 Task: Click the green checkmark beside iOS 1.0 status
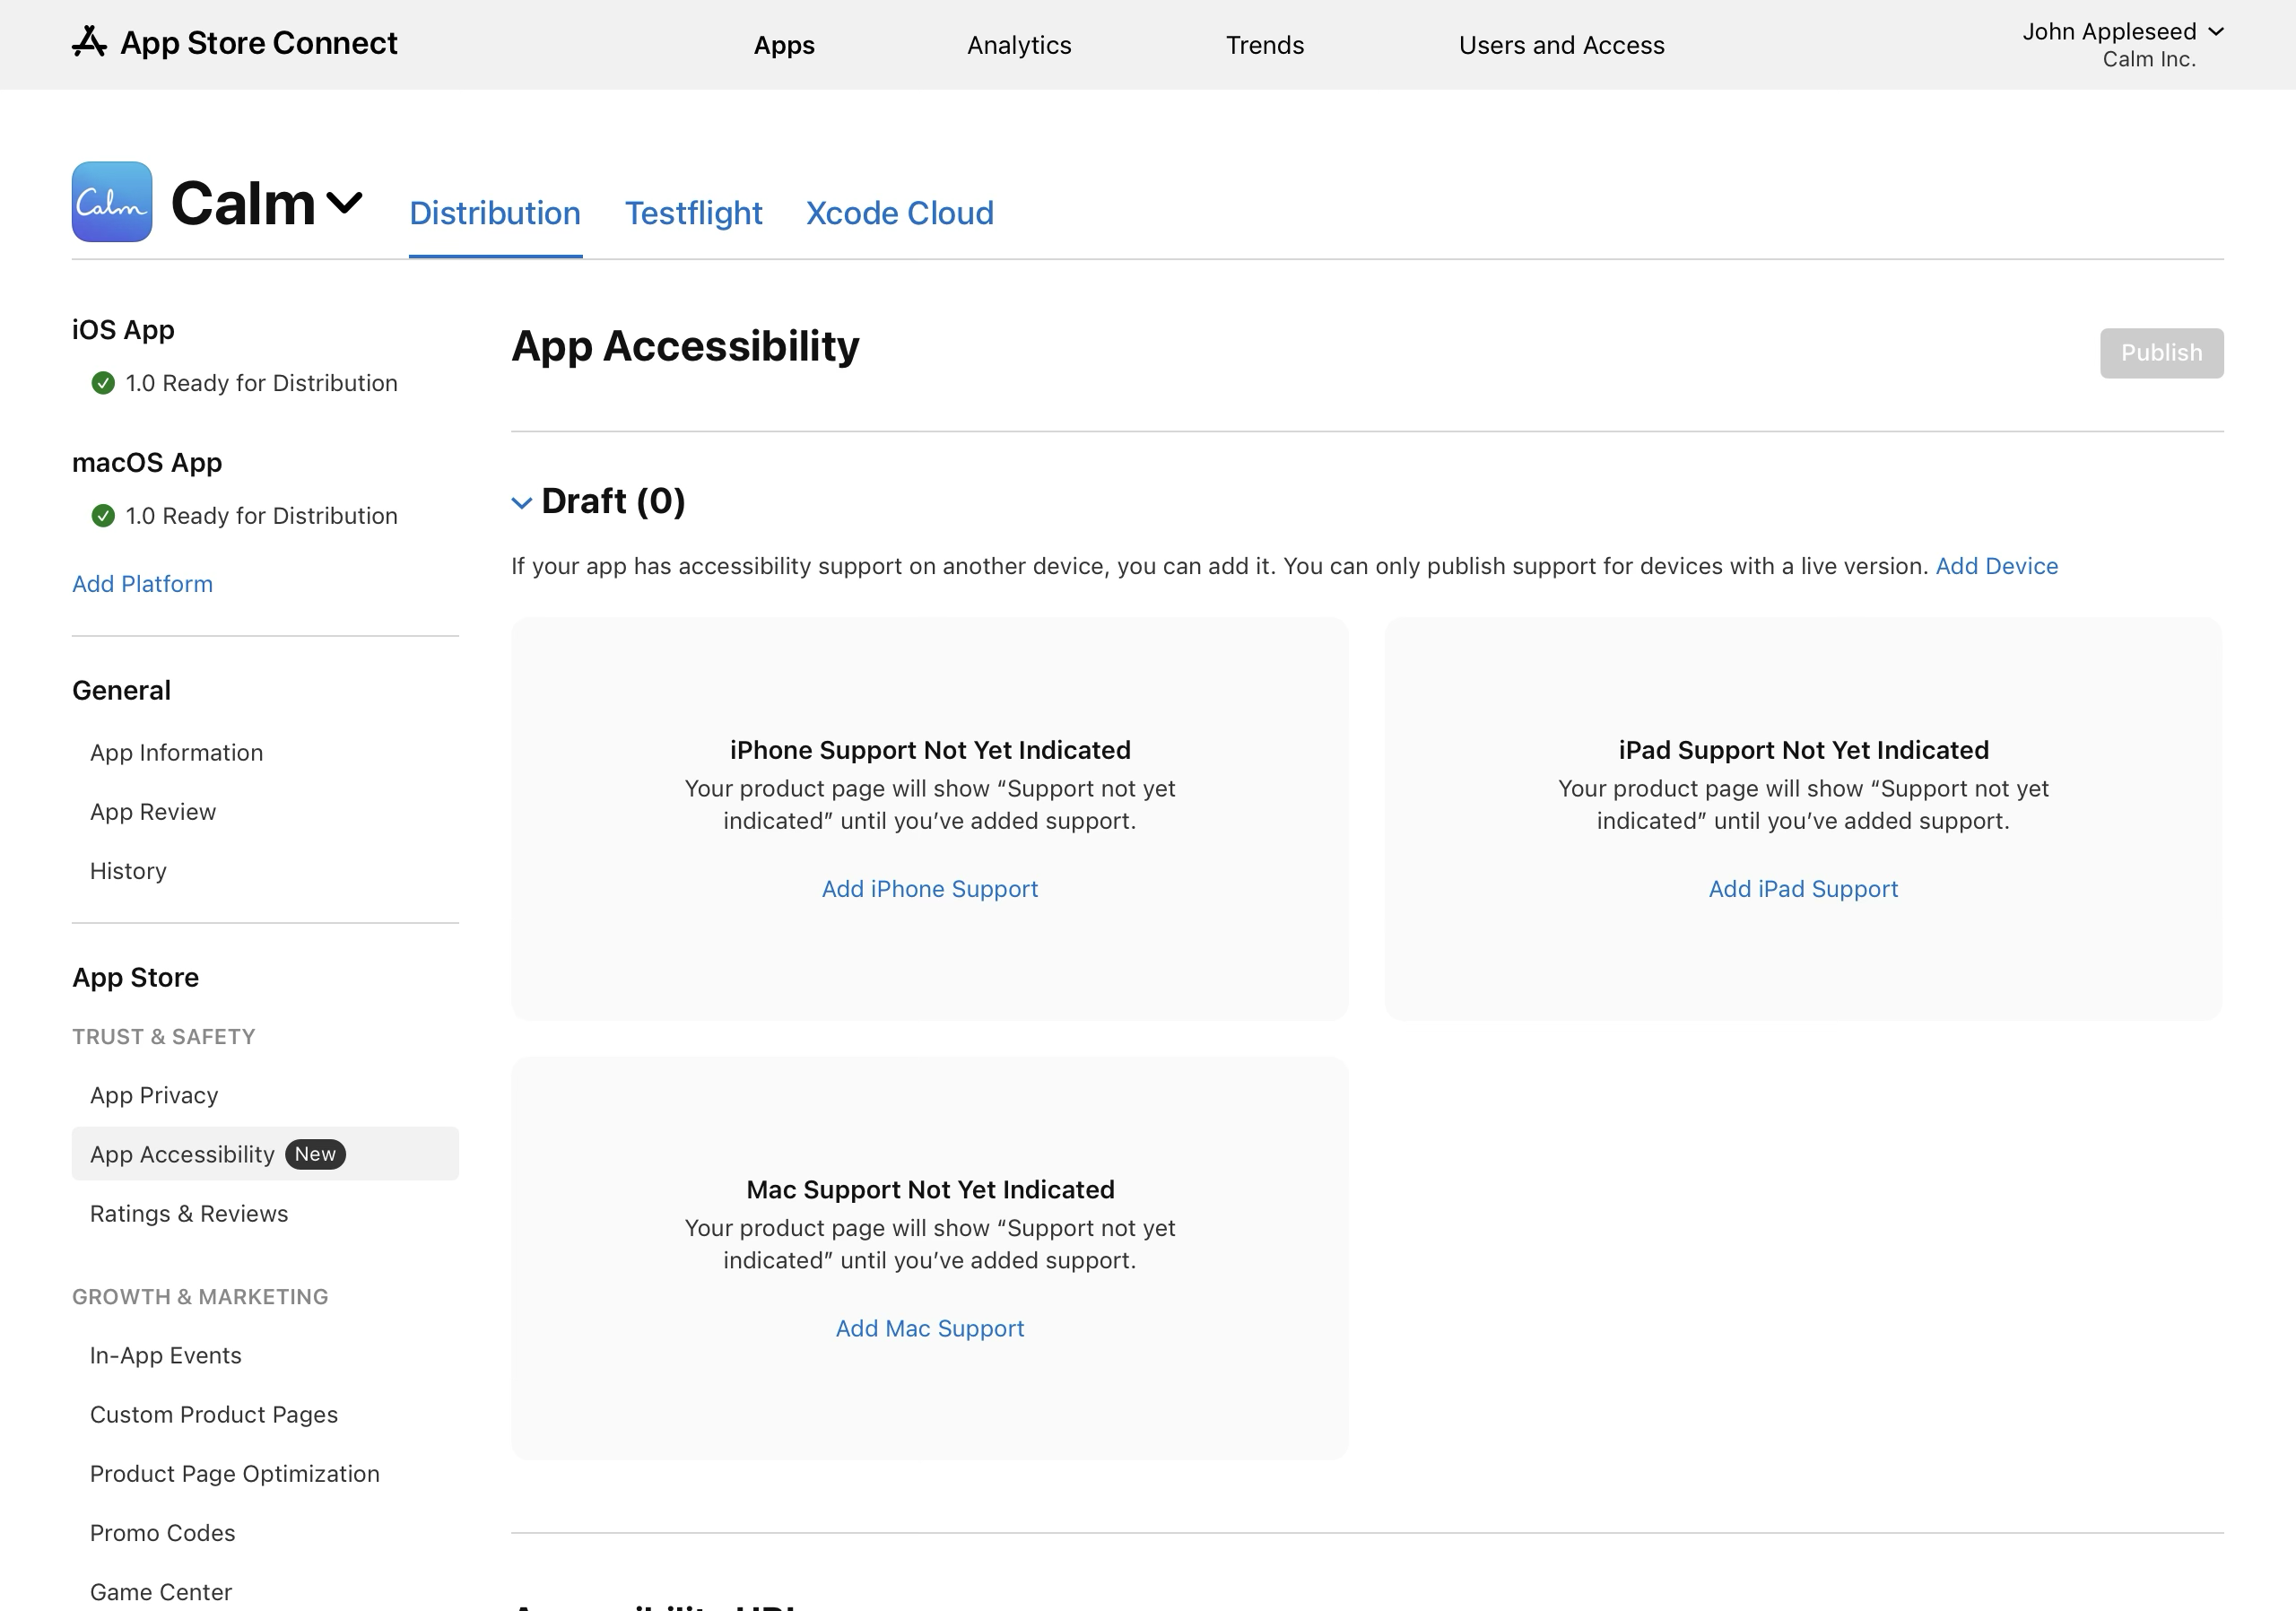click(103, 383)
